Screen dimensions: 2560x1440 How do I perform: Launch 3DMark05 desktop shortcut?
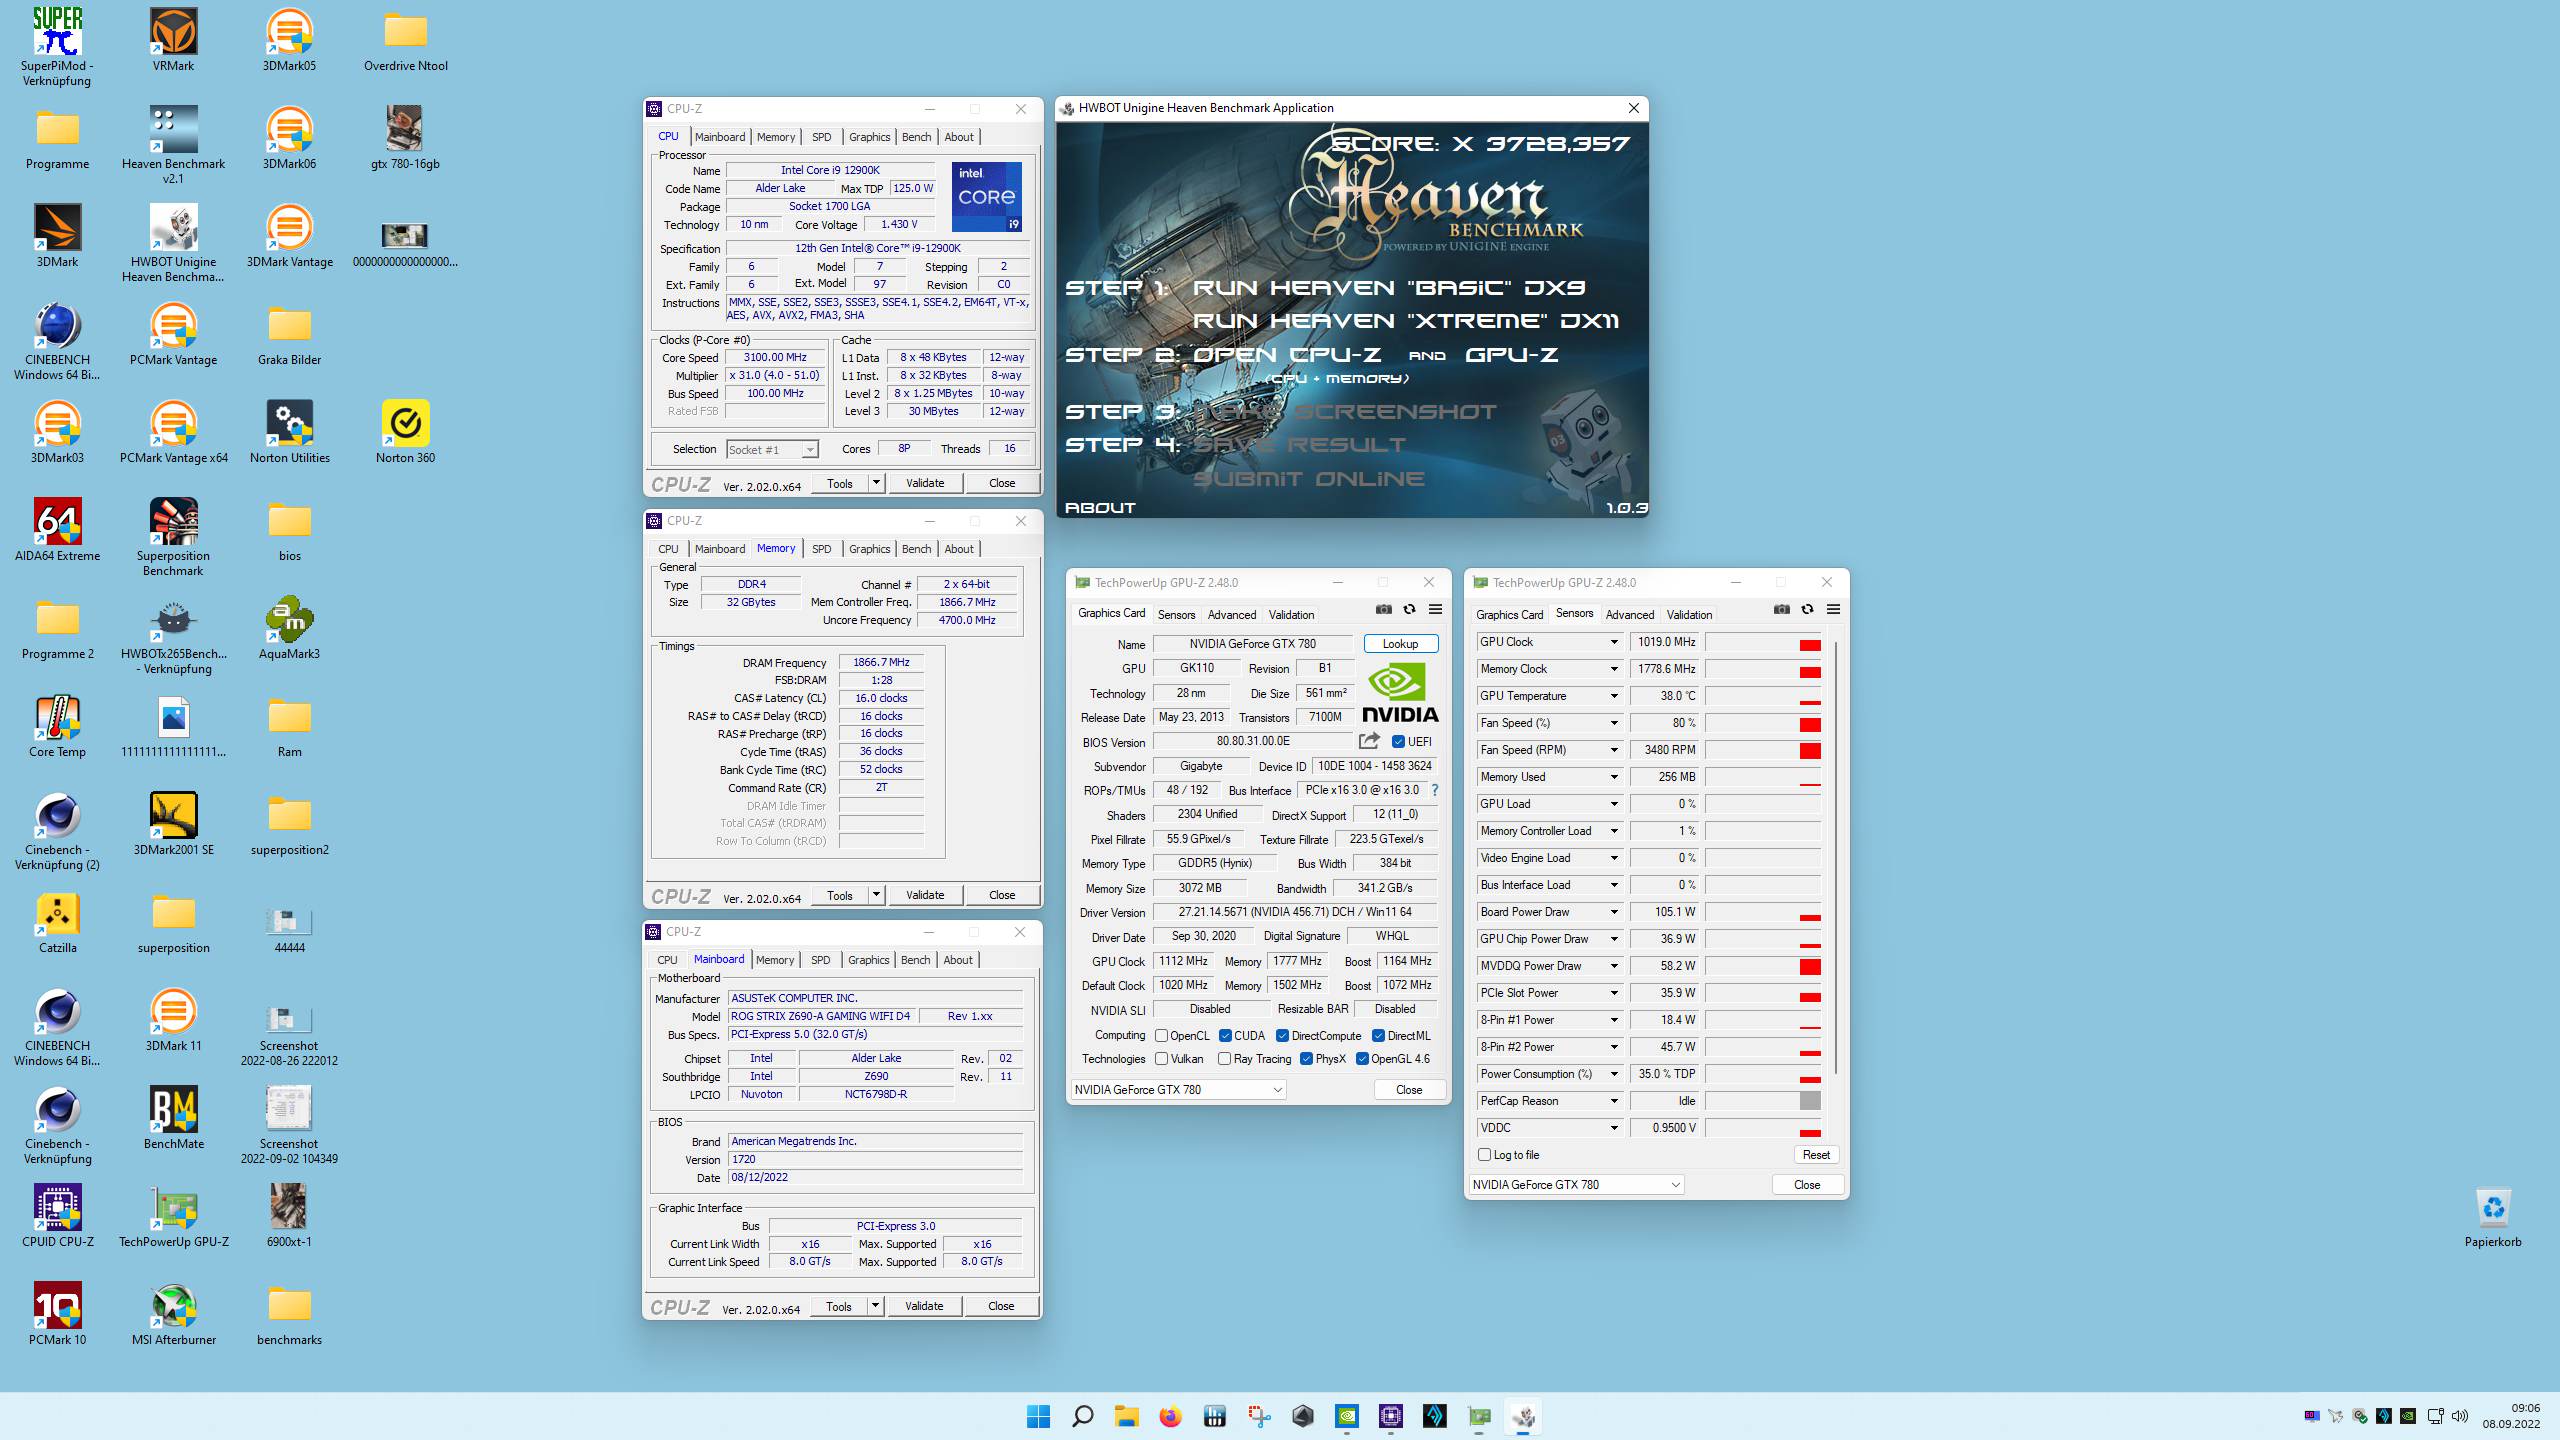click(x=289, y=40)
